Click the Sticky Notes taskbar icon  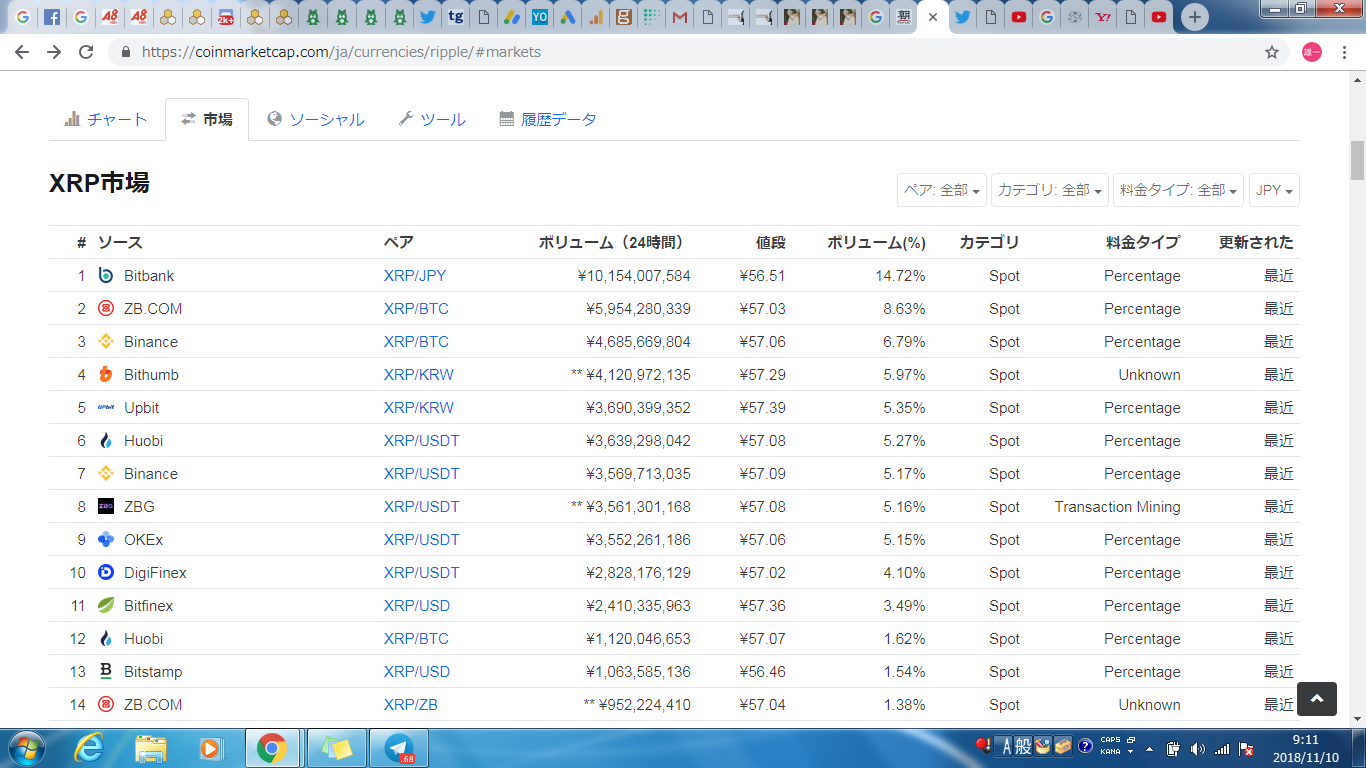tap(336, 748)
